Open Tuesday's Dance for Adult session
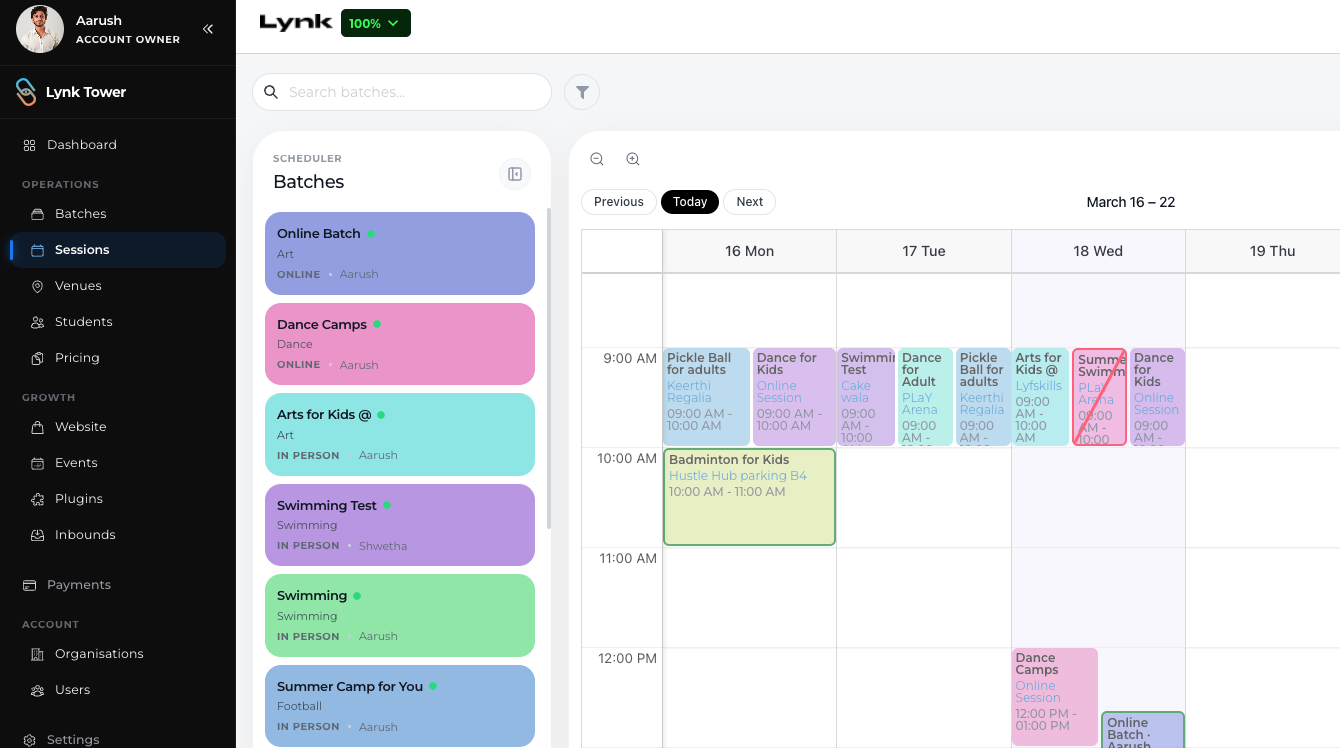The image size is (1340, 748). coord(925,397)
